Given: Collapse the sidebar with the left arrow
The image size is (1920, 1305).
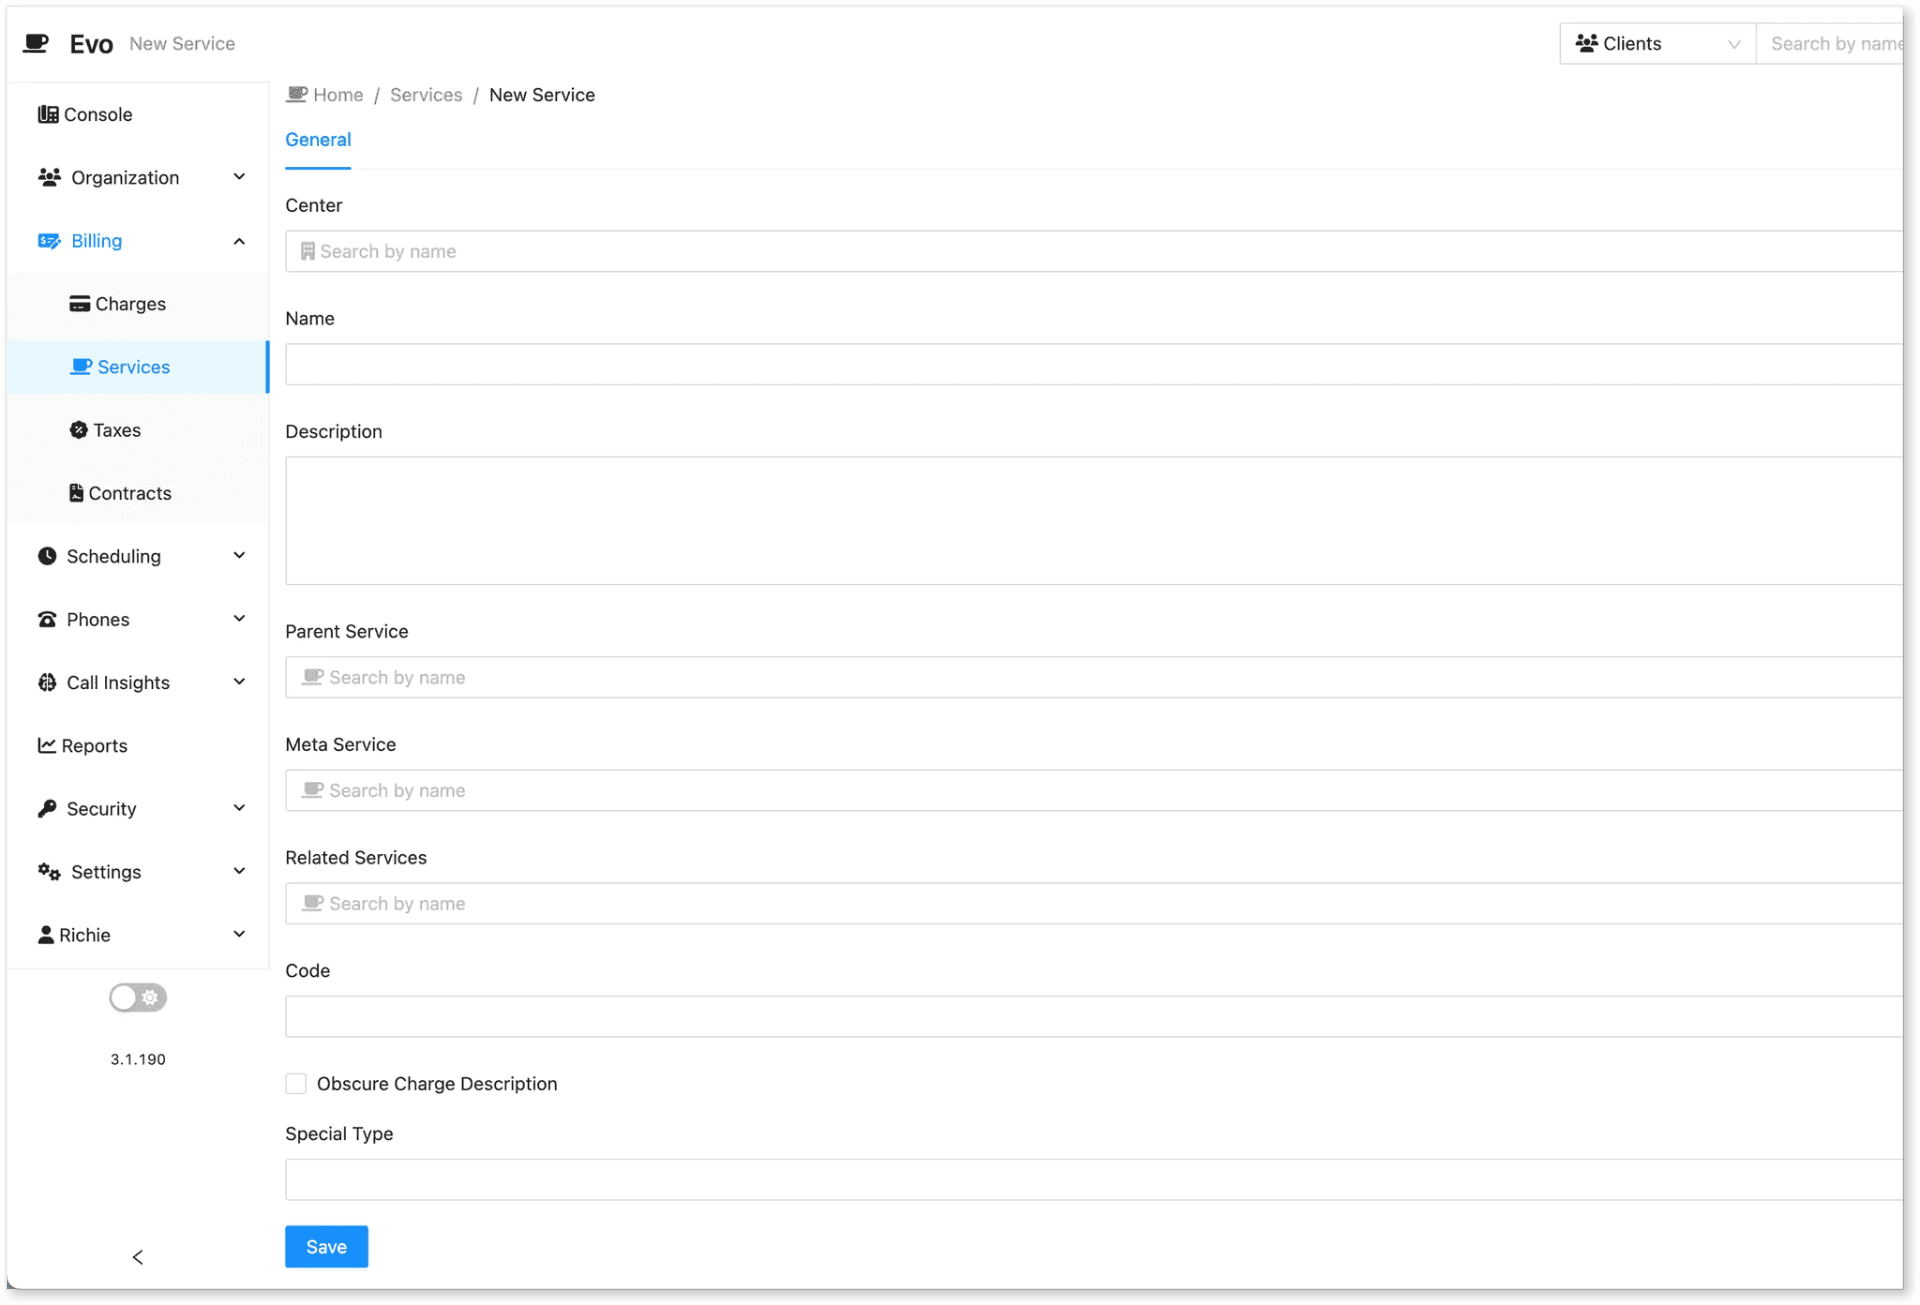Looking at the screenshot, I should [x=138, y=1257].
